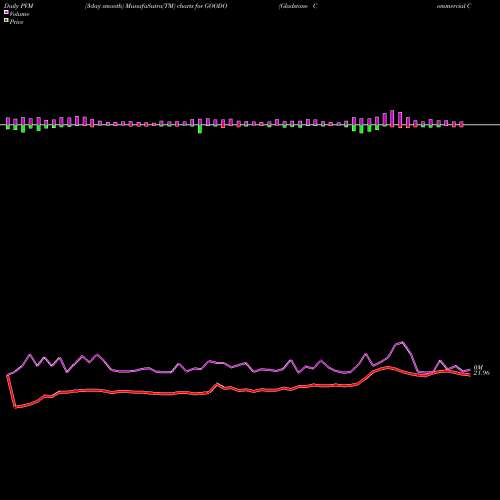Select the "Volume" legend label
Image resolution: width=500 pixels, height=500 pixels.
(x=19, y=14)
